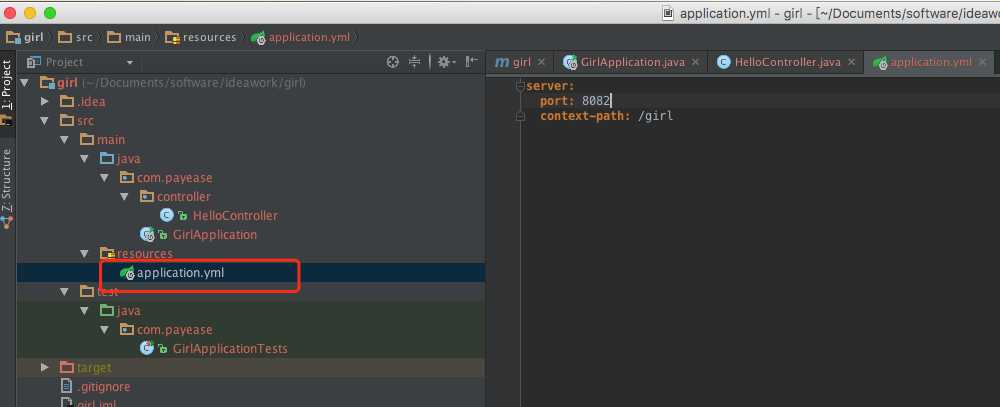Collapse the resources folder arrow

tap(85, 254)
